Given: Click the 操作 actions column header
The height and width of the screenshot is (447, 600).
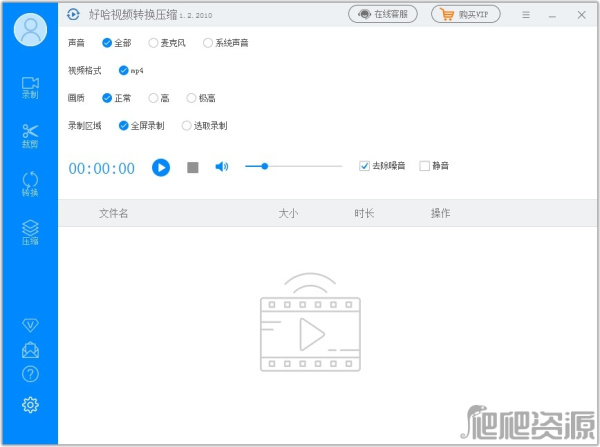Looking at the screenshot, I should click(440, 213).
